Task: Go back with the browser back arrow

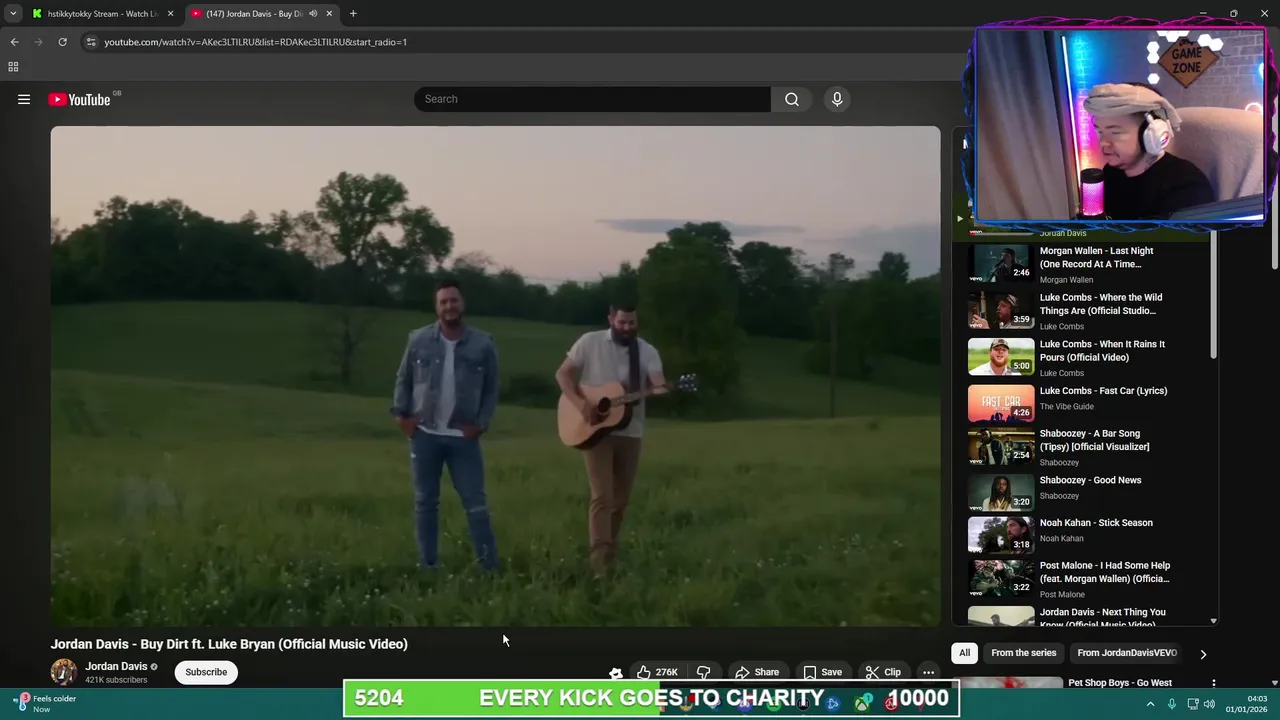Action: (14, 42)
